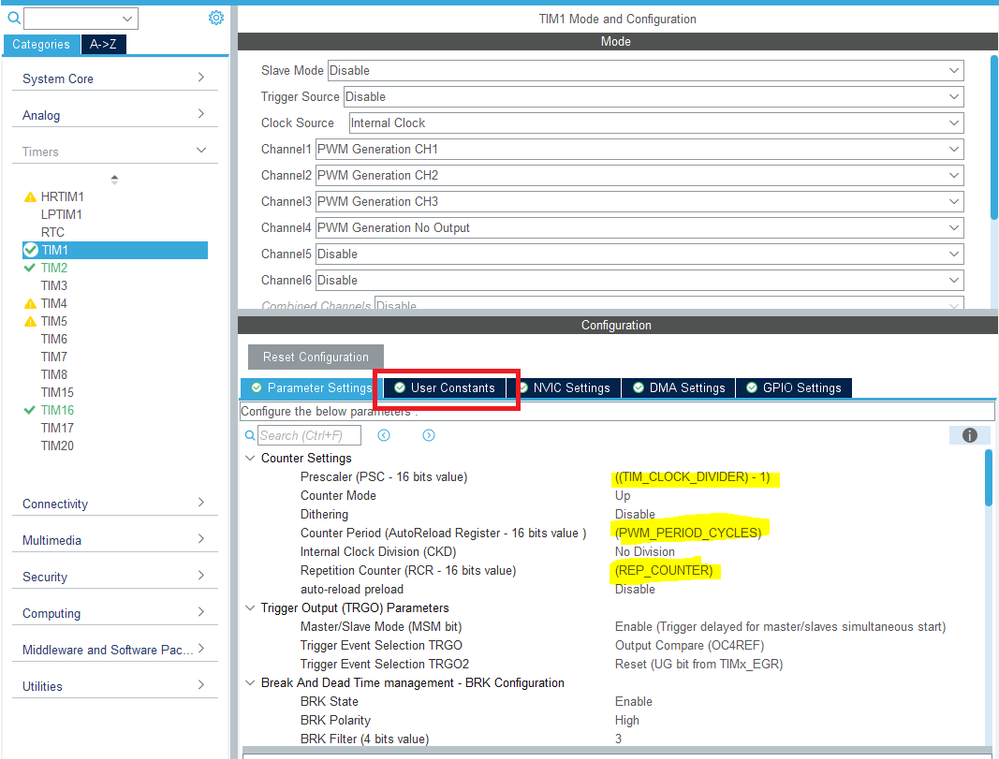Open the Channel3 dropdown
Image resolution: width=999 pixels, height=759 pixels.
pos(640,201)
